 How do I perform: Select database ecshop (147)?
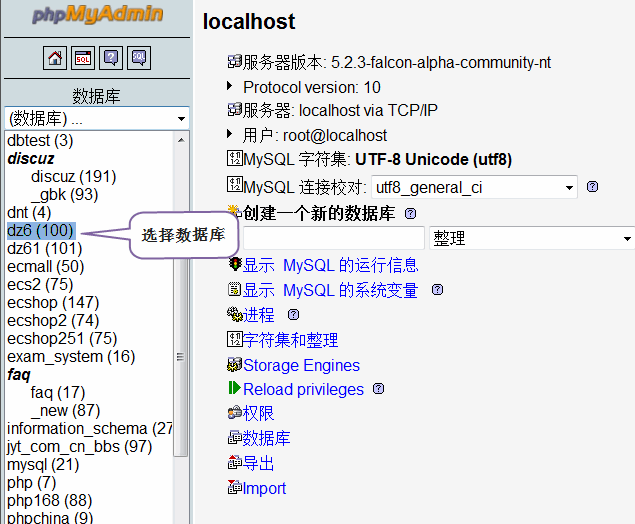click(53, 302)
